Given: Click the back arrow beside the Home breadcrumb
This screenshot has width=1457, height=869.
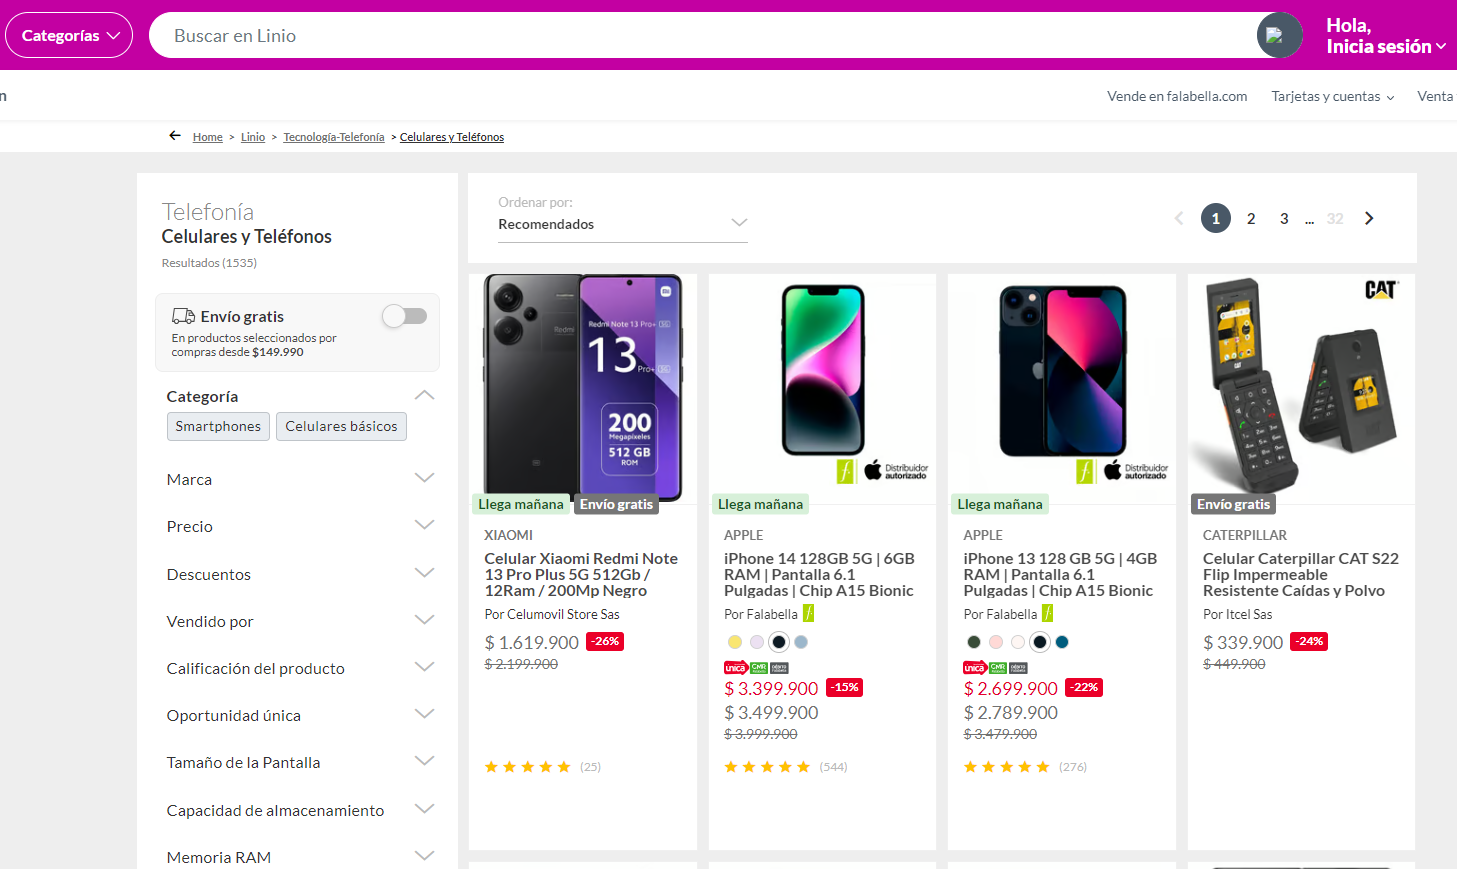Looking at the screenshot, I should point(175,136).
